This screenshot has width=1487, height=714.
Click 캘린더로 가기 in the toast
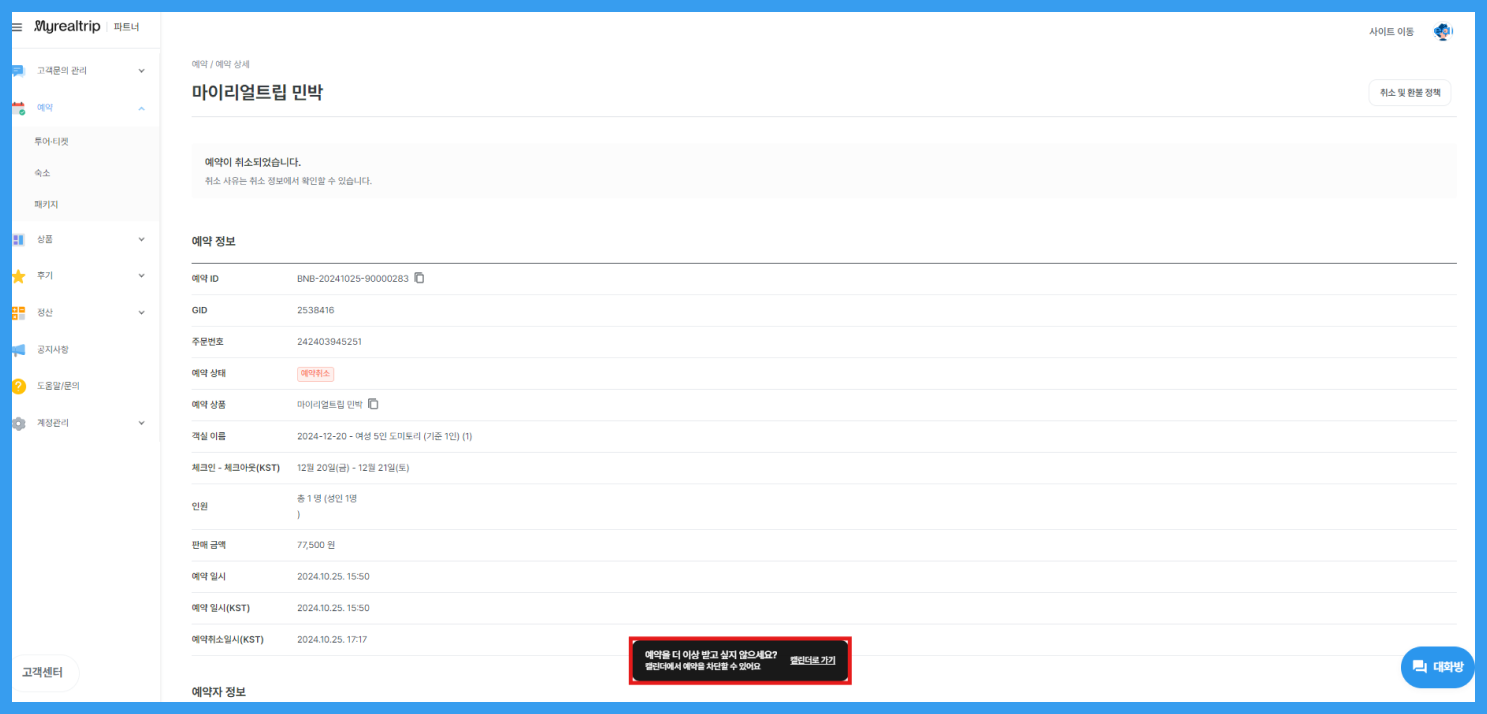(812, 661)
